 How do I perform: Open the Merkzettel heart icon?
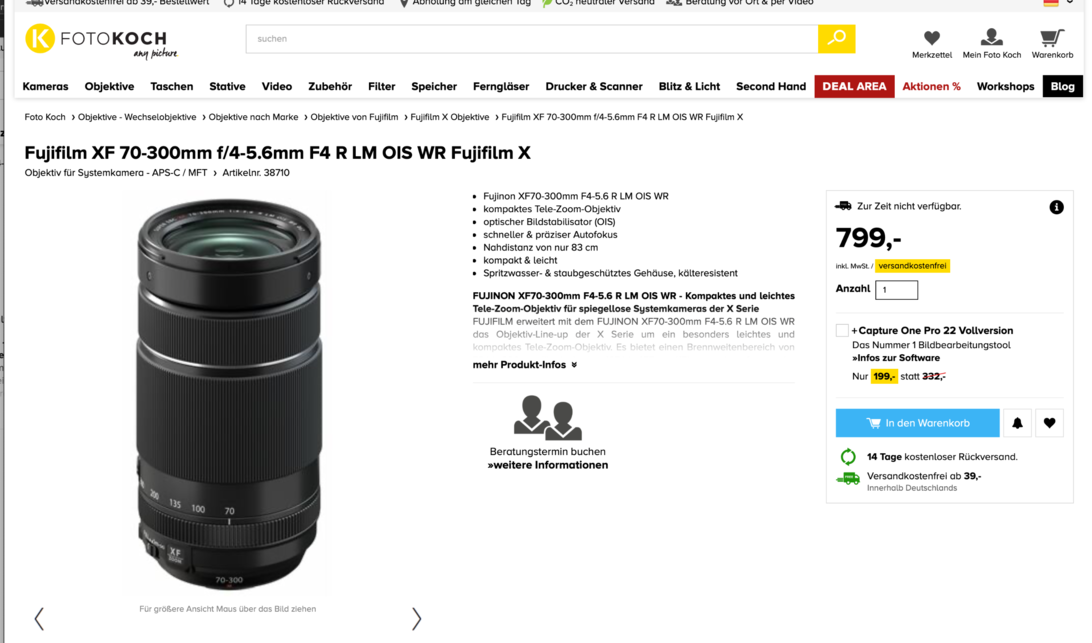point(931,38)
